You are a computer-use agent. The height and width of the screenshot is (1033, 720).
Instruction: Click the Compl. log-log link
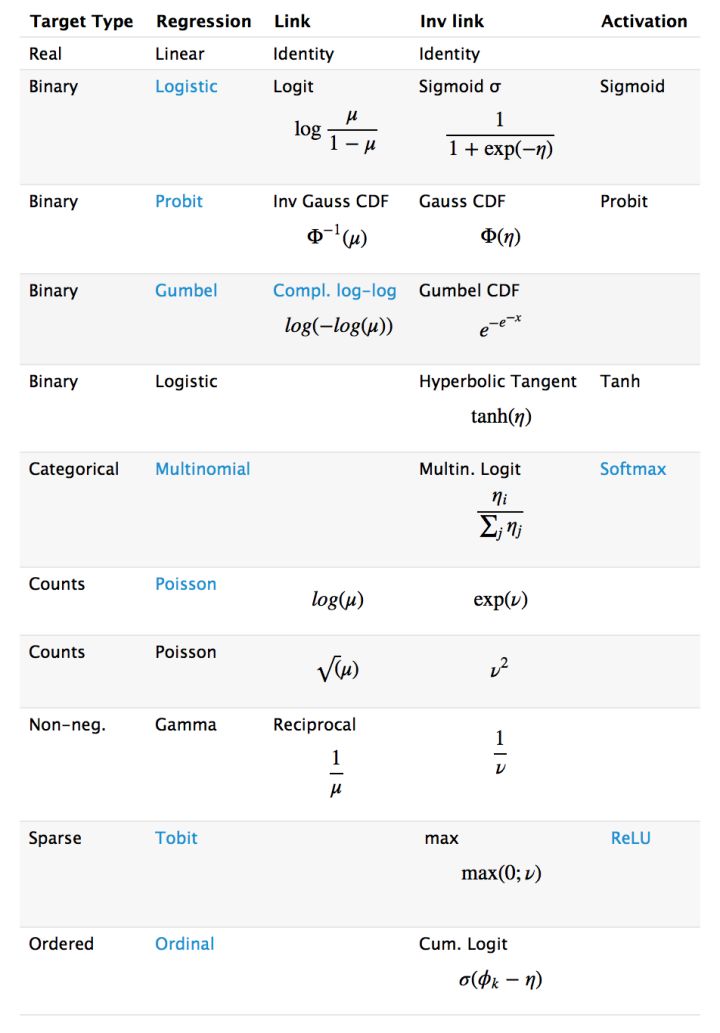click(335, 291)
